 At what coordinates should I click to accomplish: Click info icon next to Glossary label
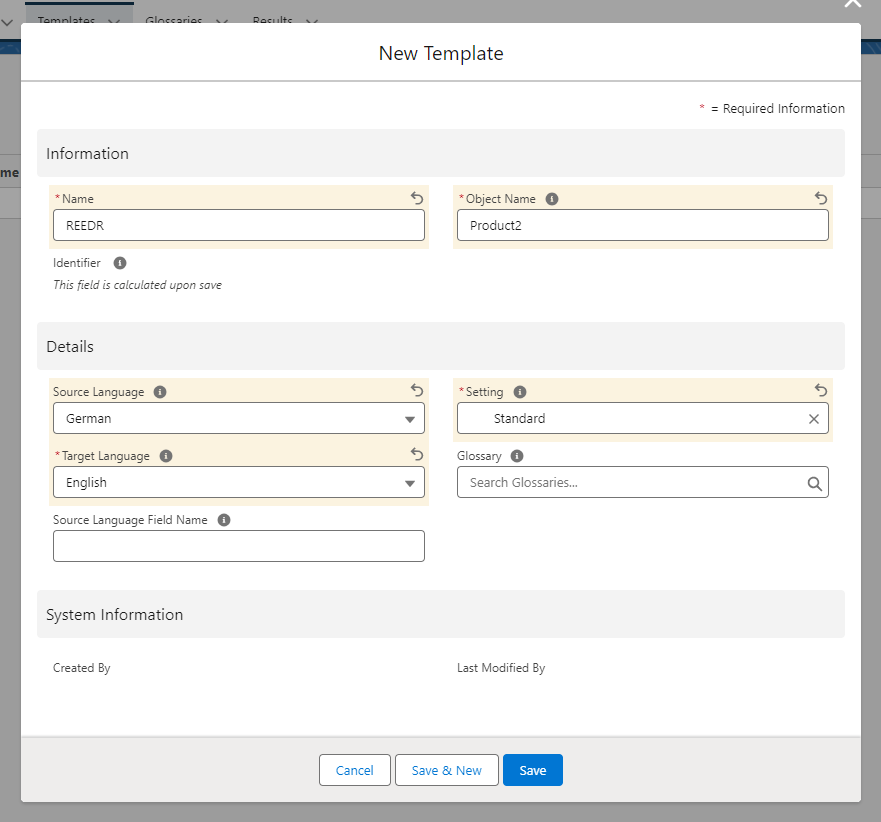[517, 456]
